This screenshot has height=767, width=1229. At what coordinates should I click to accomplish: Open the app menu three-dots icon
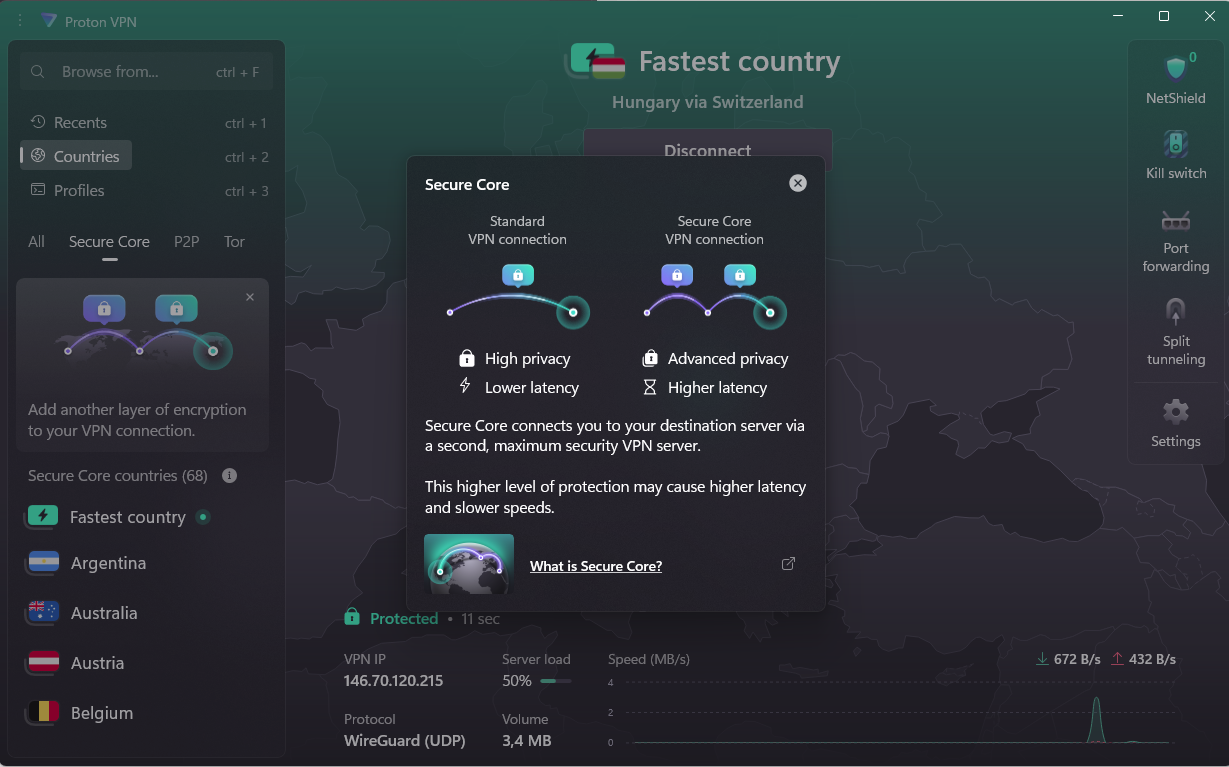click(20, 21)
